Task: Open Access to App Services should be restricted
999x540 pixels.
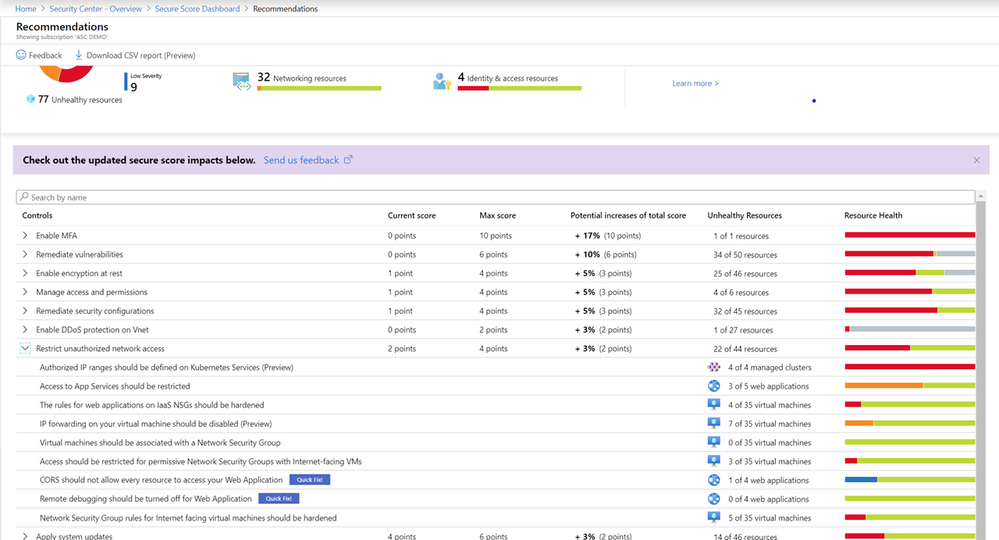Action: 115,386
